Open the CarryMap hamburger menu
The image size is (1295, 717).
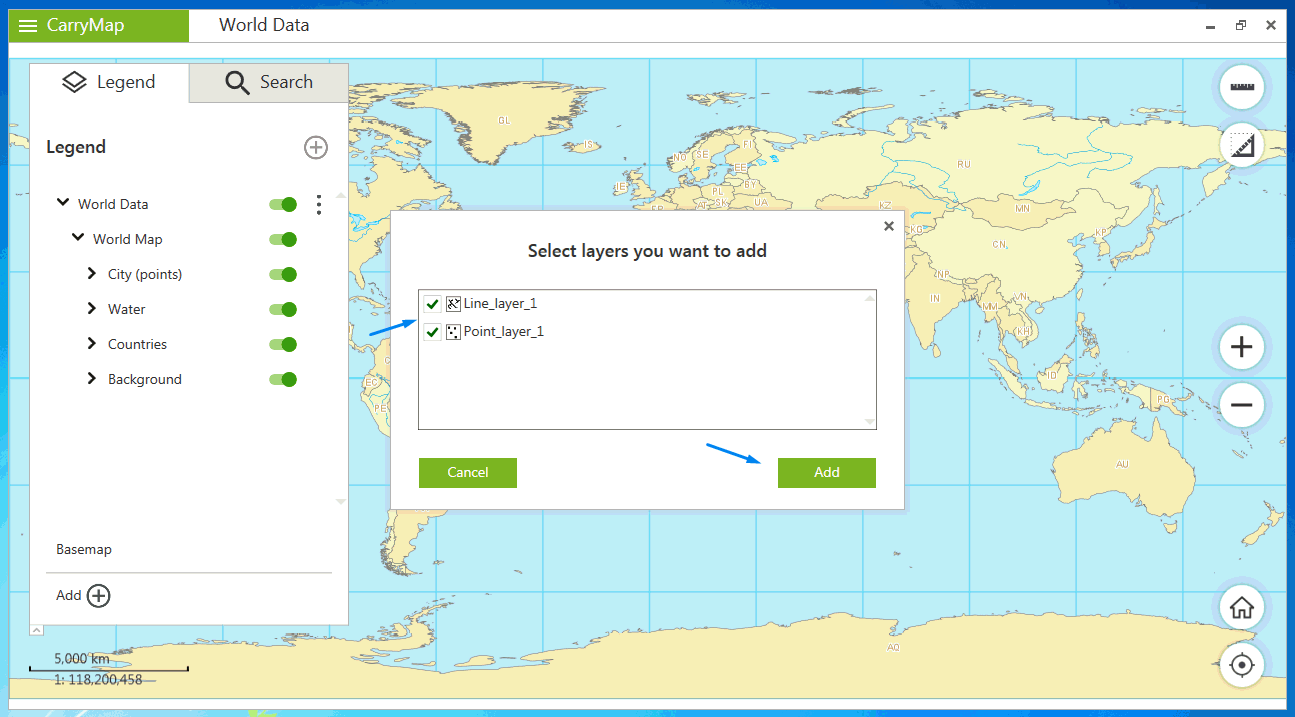point(28,26)
